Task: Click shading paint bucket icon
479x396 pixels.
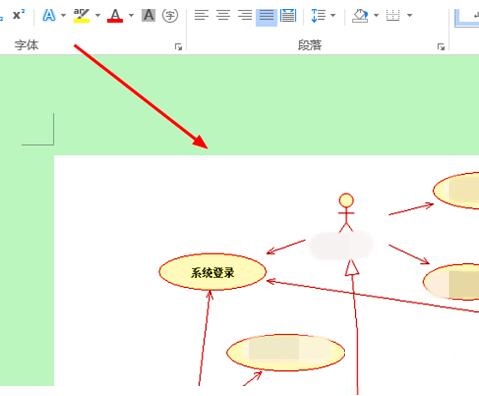Action: [360, 15]
